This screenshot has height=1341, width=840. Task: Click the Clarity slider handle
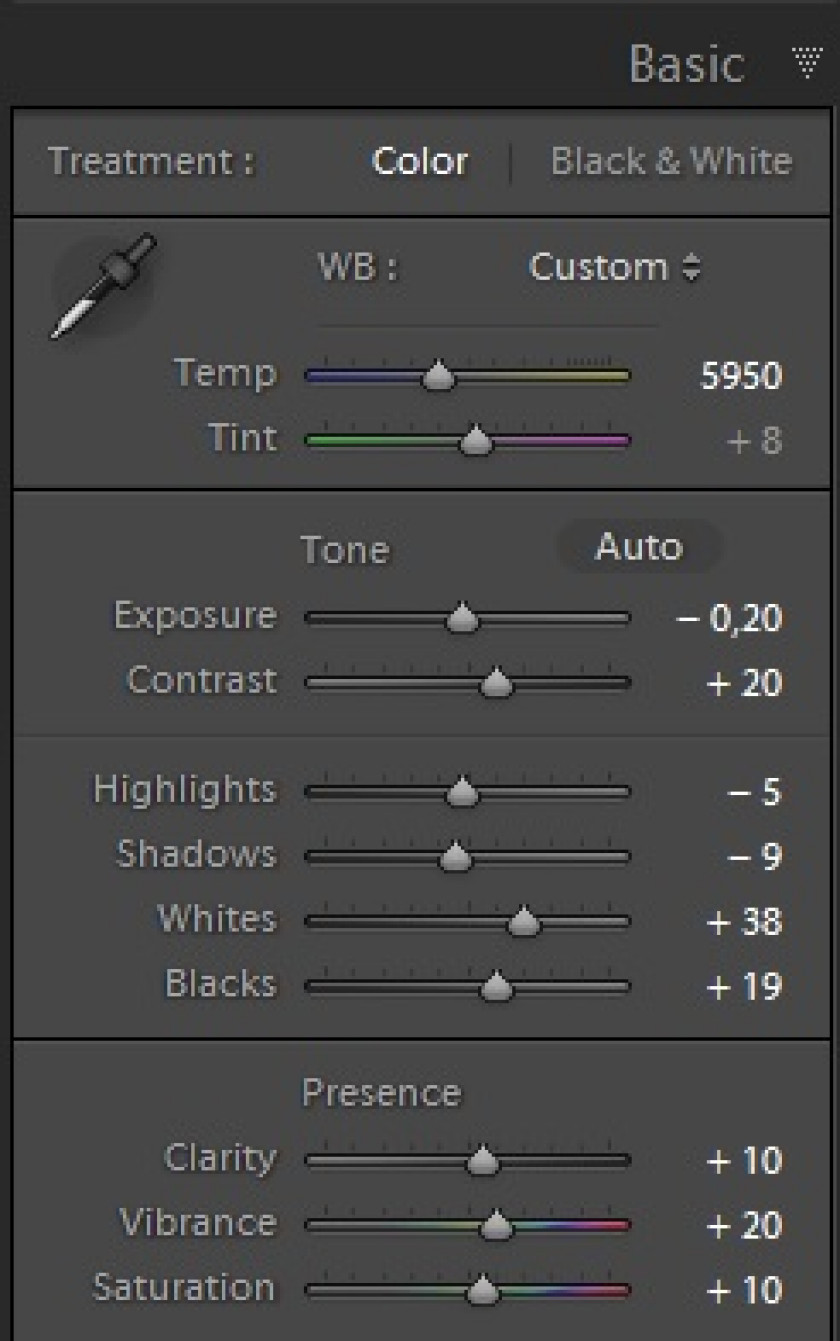tap(483, 1160)
